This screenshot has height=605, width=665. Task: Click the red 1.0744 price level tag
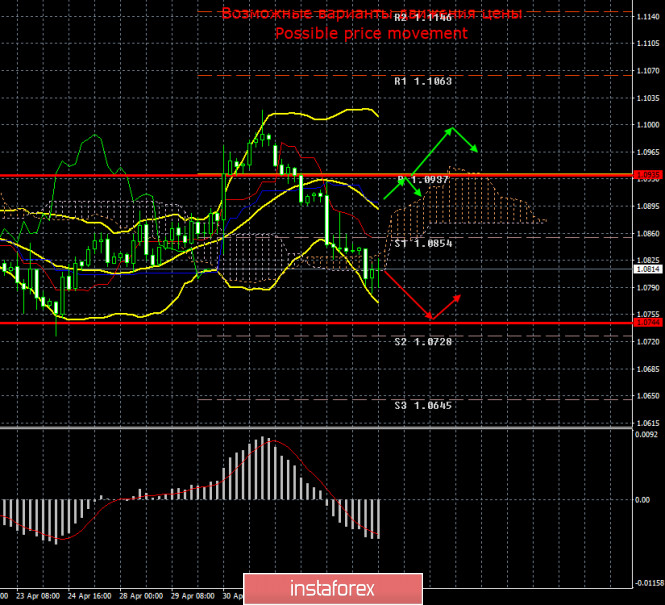(x=647, y=323)
